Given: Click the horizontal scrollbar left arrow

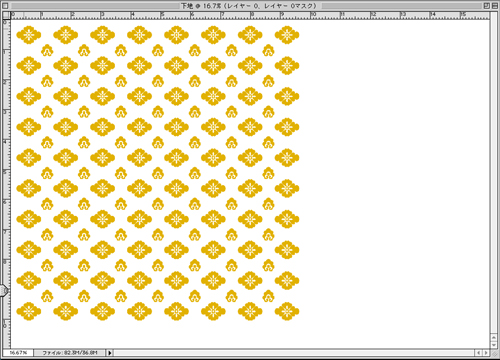Looking at the screenshot, I should (479, 353).
